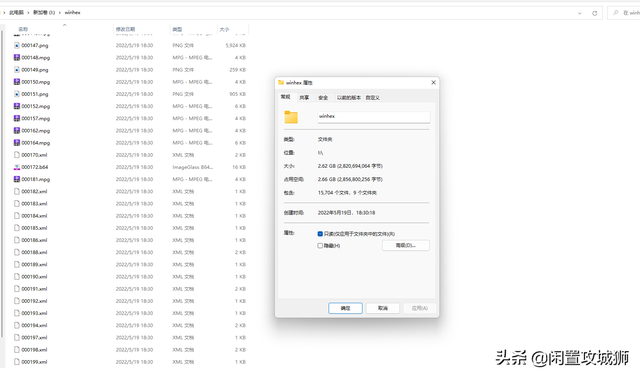Click the 000157.mpg video file icon
Viewport: 640px width, 377px height.
(x=17, y=118)
